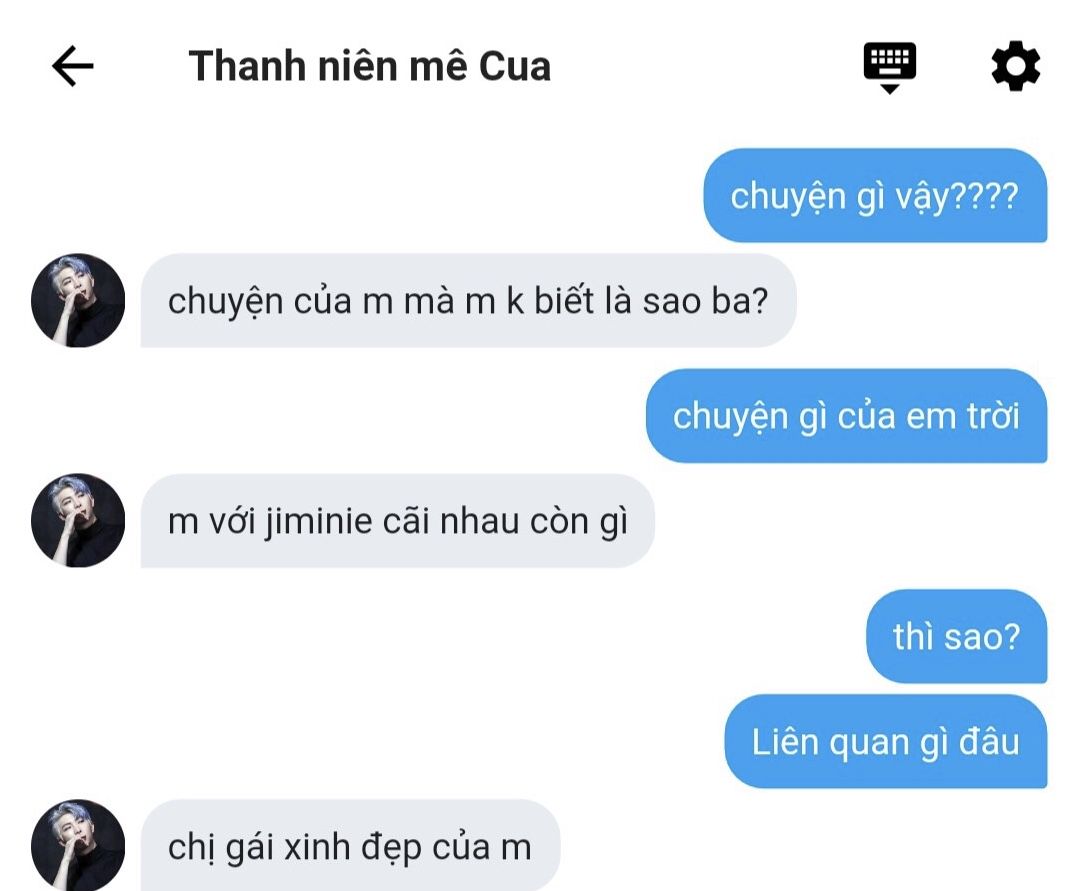The image size is (1079, 891).
Task: Tap the 'm với jiminie cãi nhau' bubble
Action: pyautogui.click(x=398, y=521)
